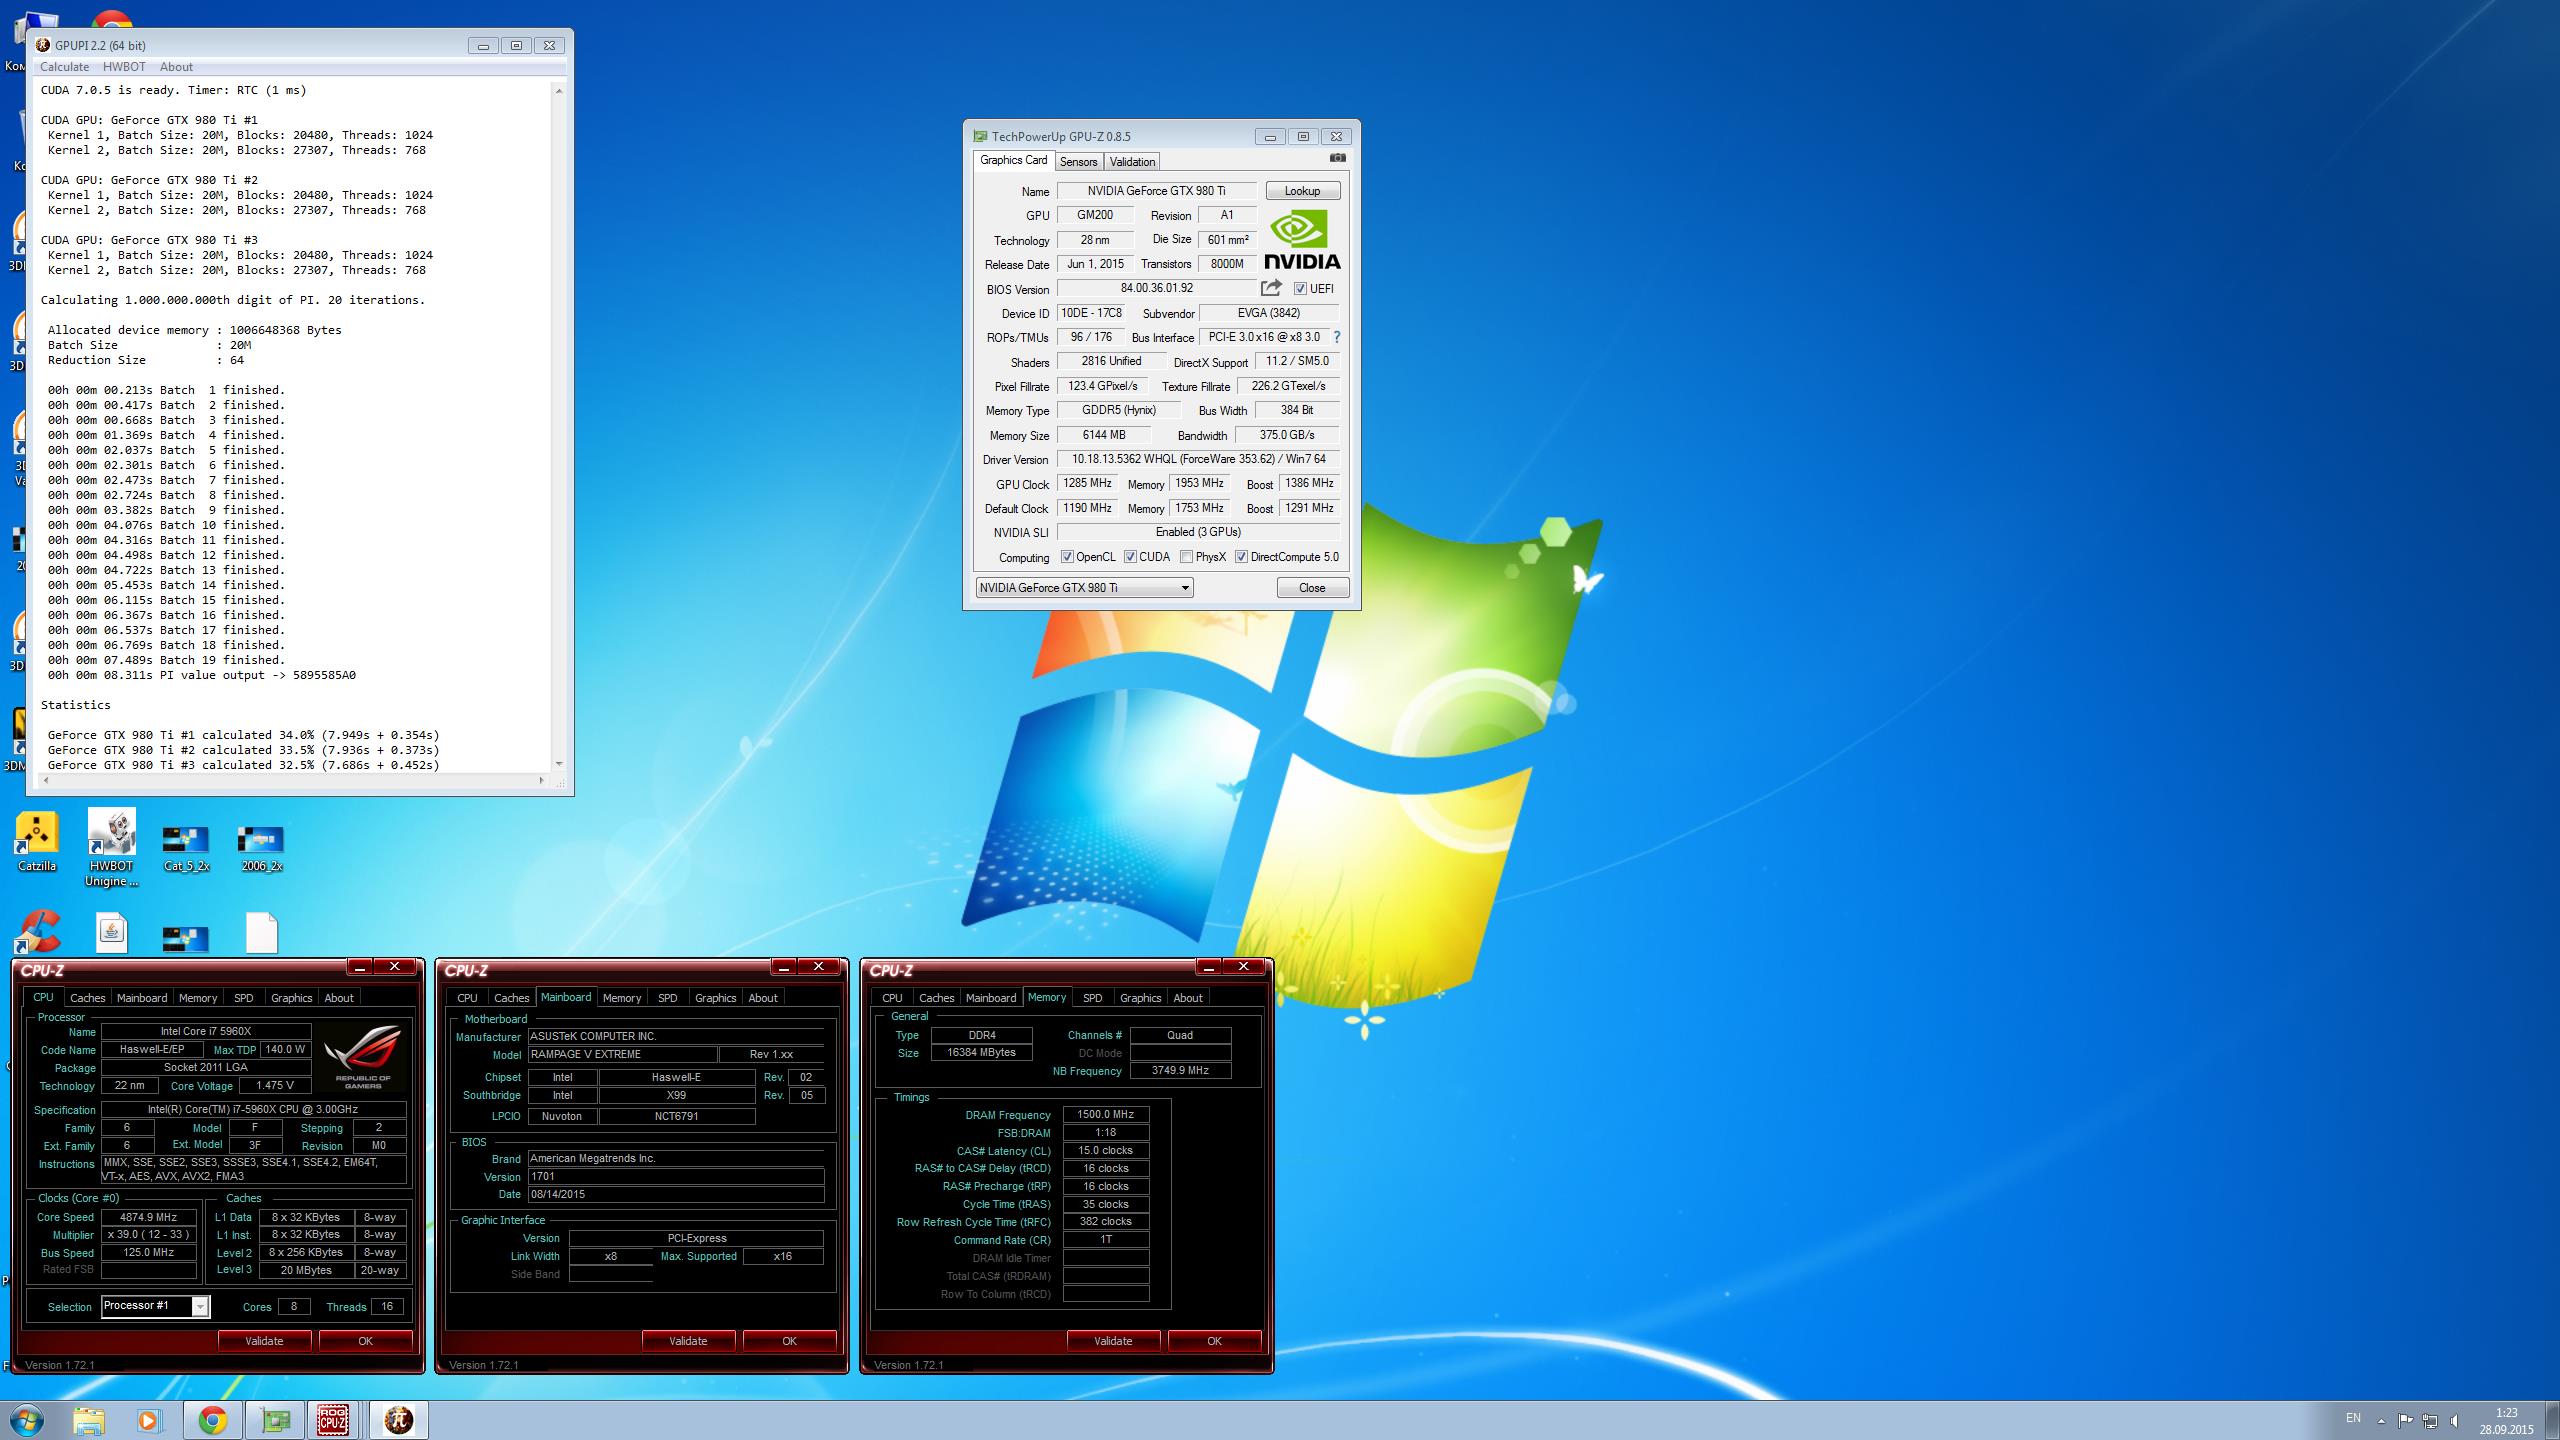Click OK in the Mainboard CPU-Z window

coord(789,1341)
